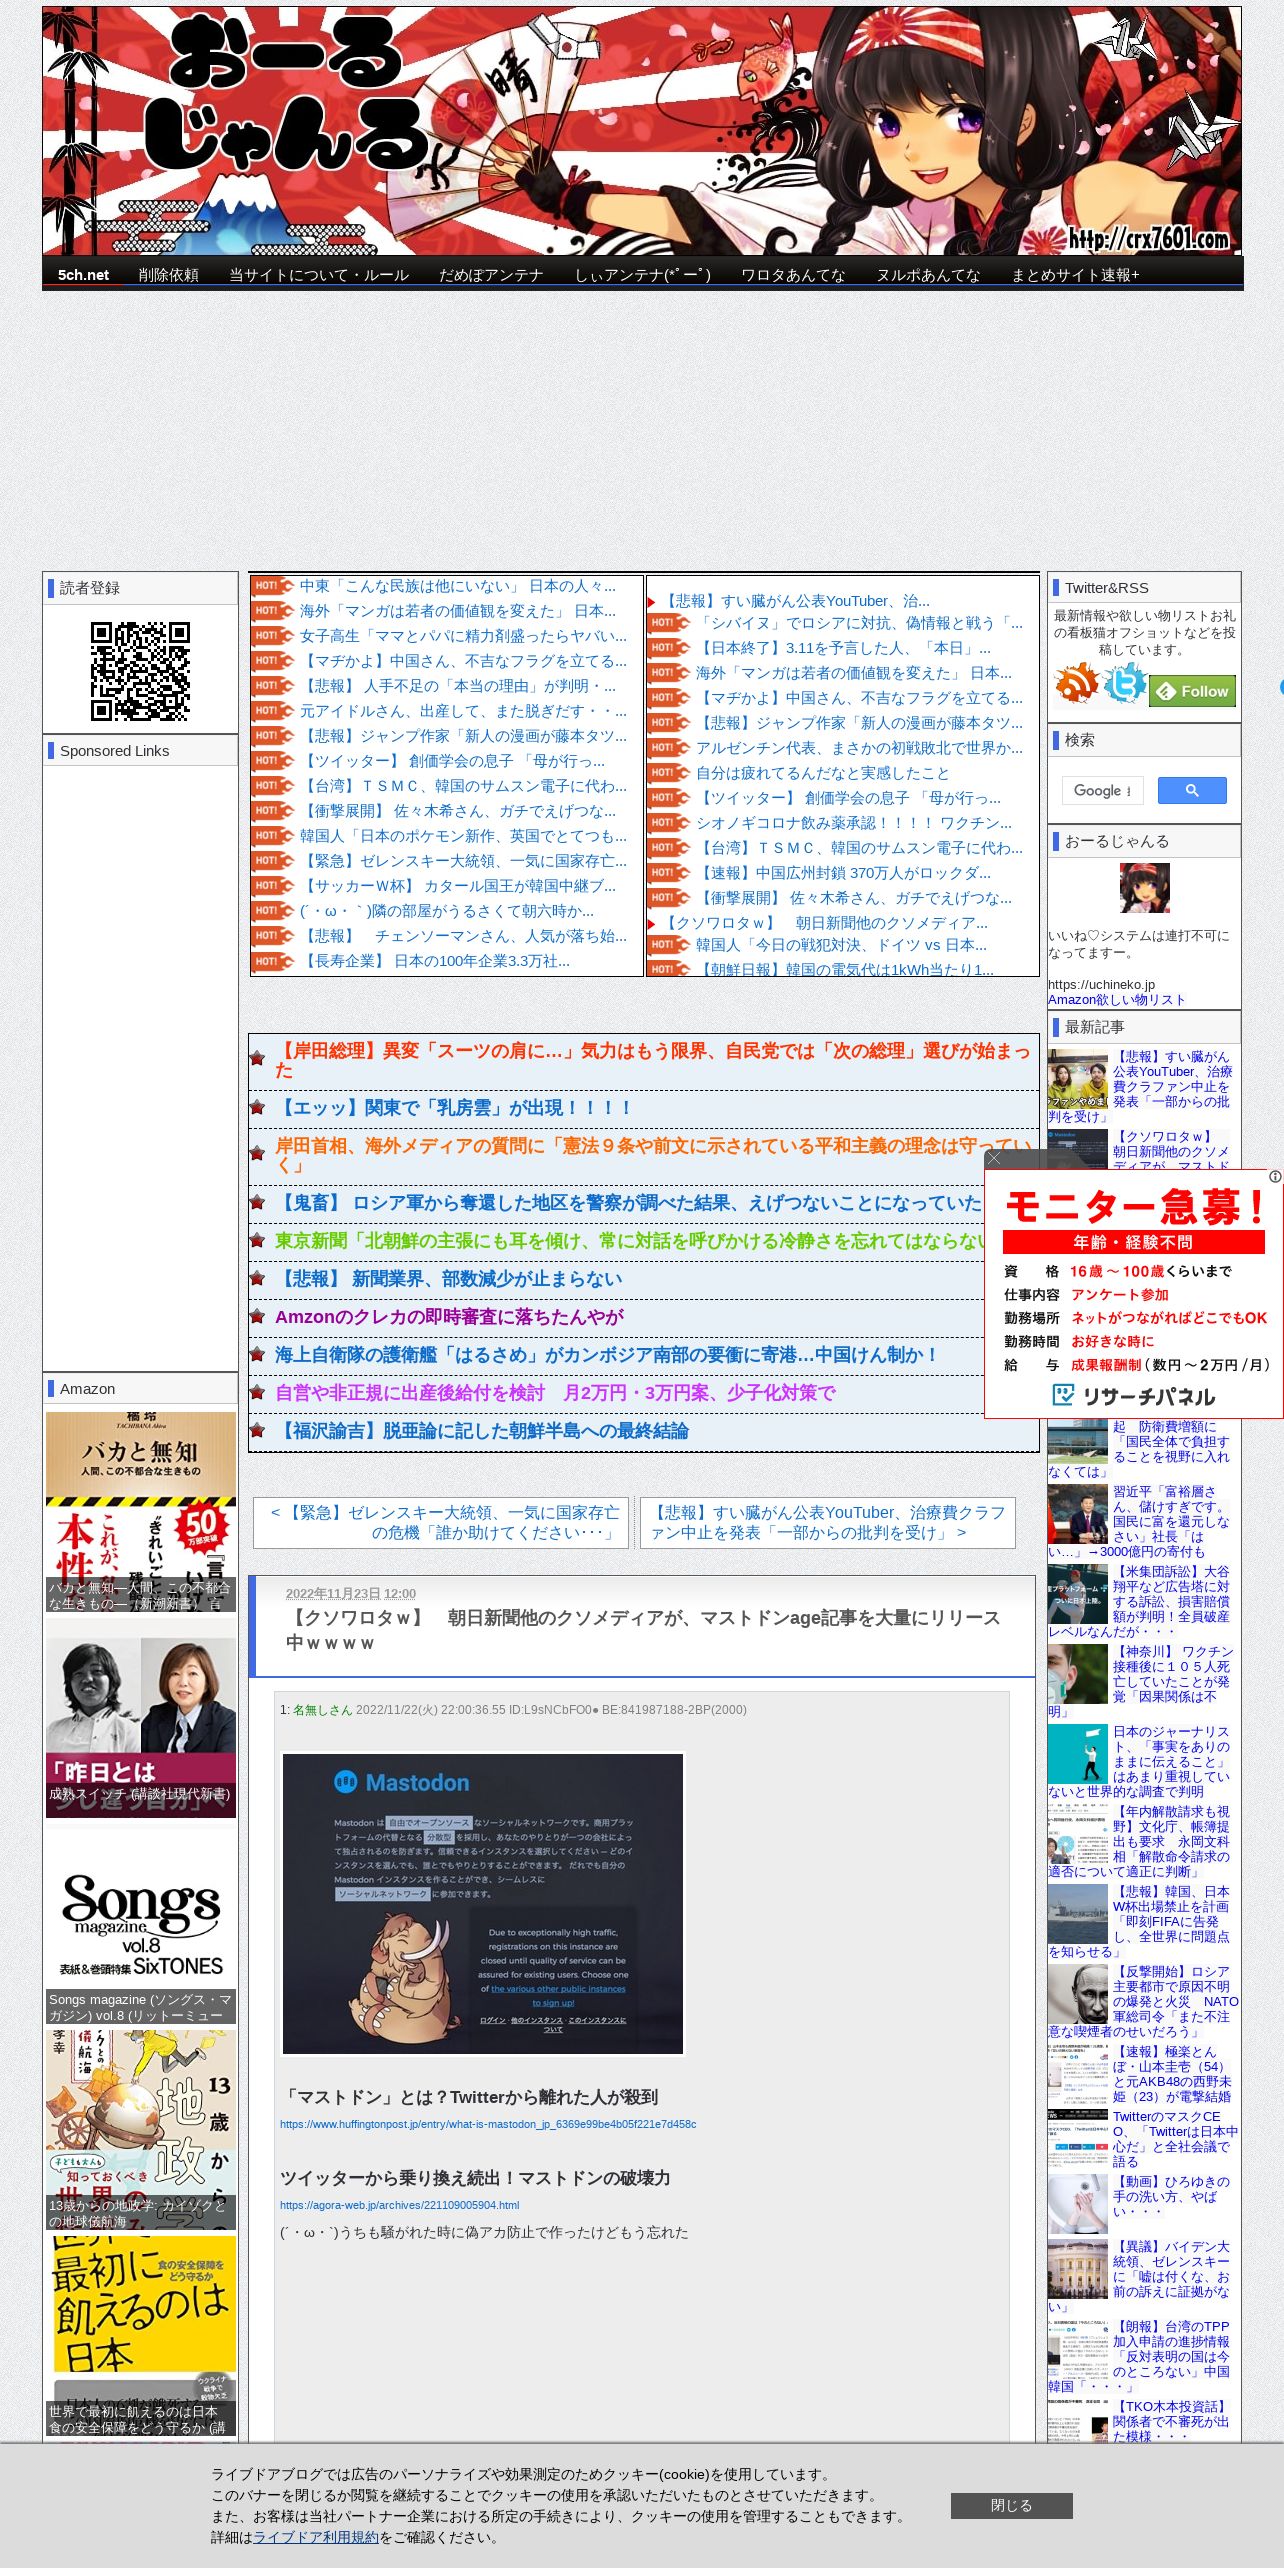The width and height of the screenshot is (1284, 2568).
Task: Focus the Google custom search field
Action: point(1102,790)
